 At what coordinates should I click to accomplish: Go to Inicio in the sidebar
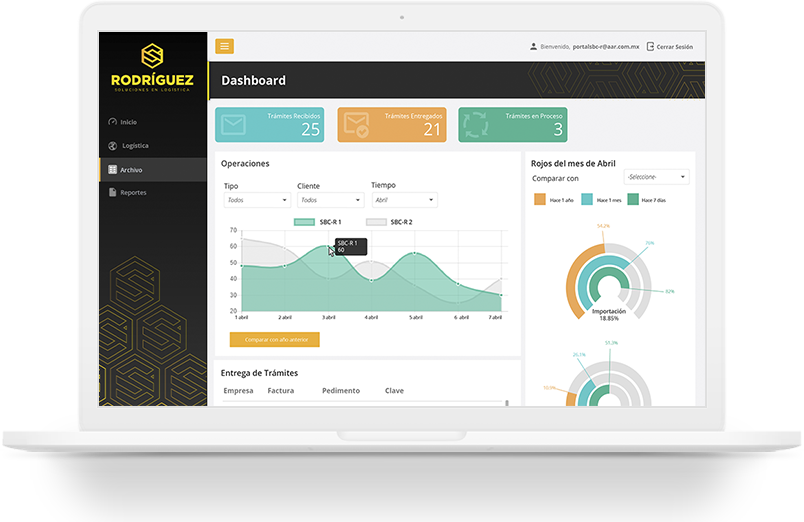[128, 122]
